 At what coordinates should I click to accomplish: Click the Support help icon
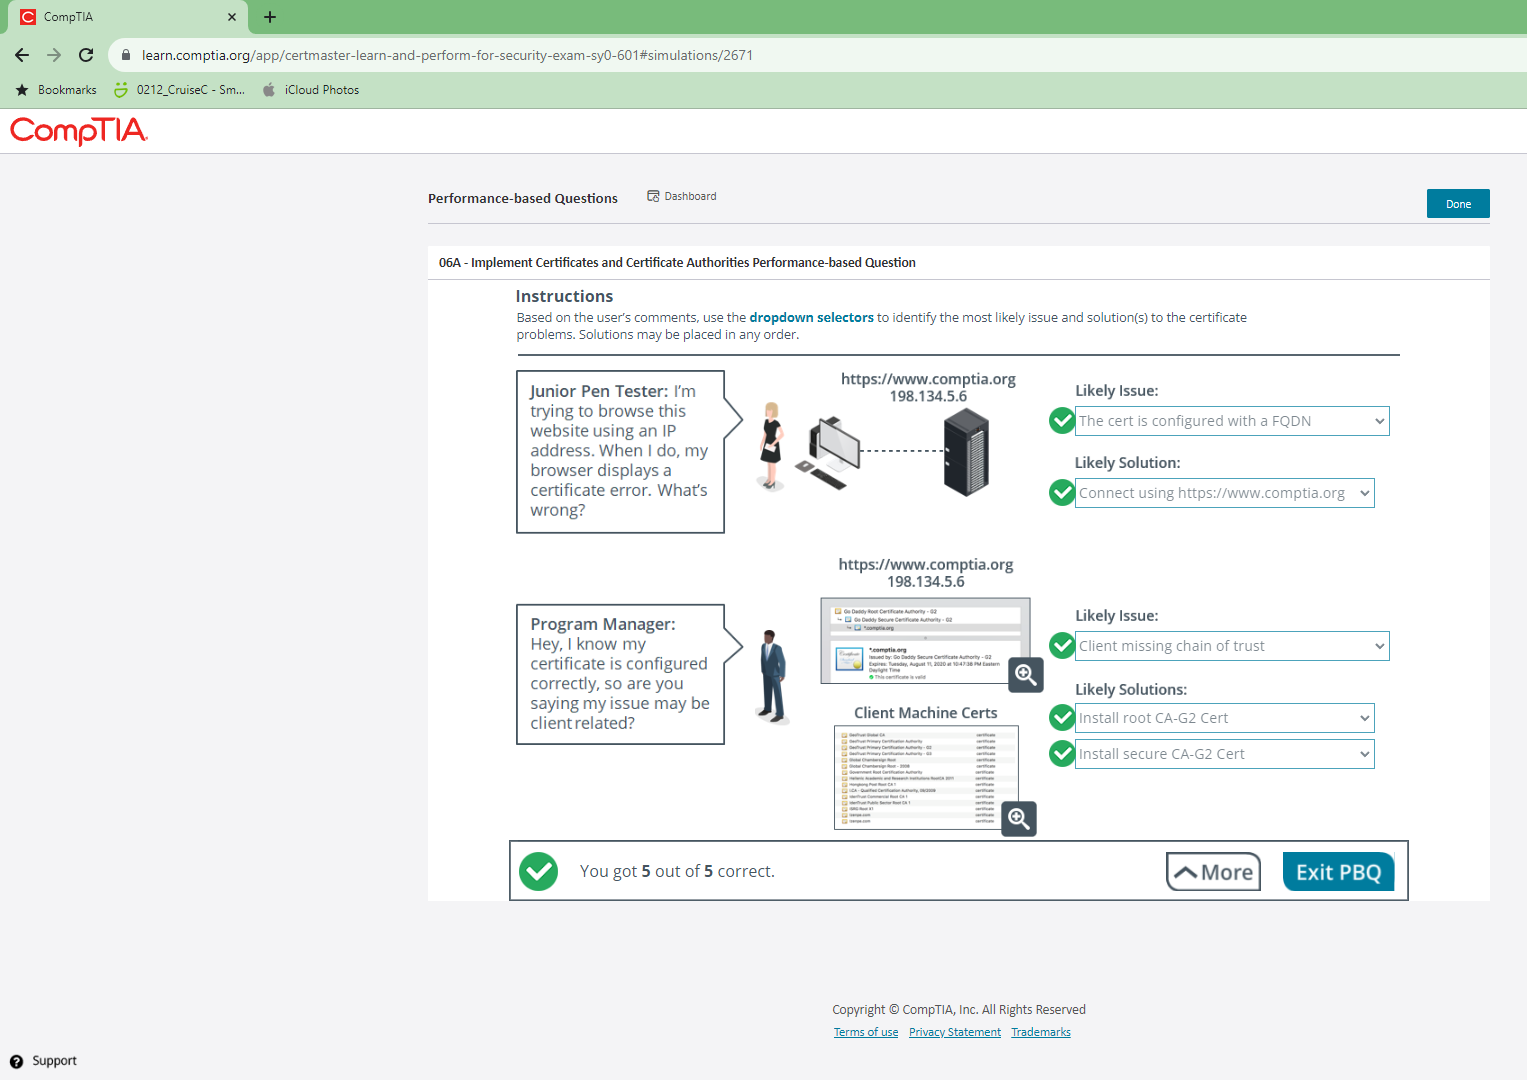(17, 1061)
